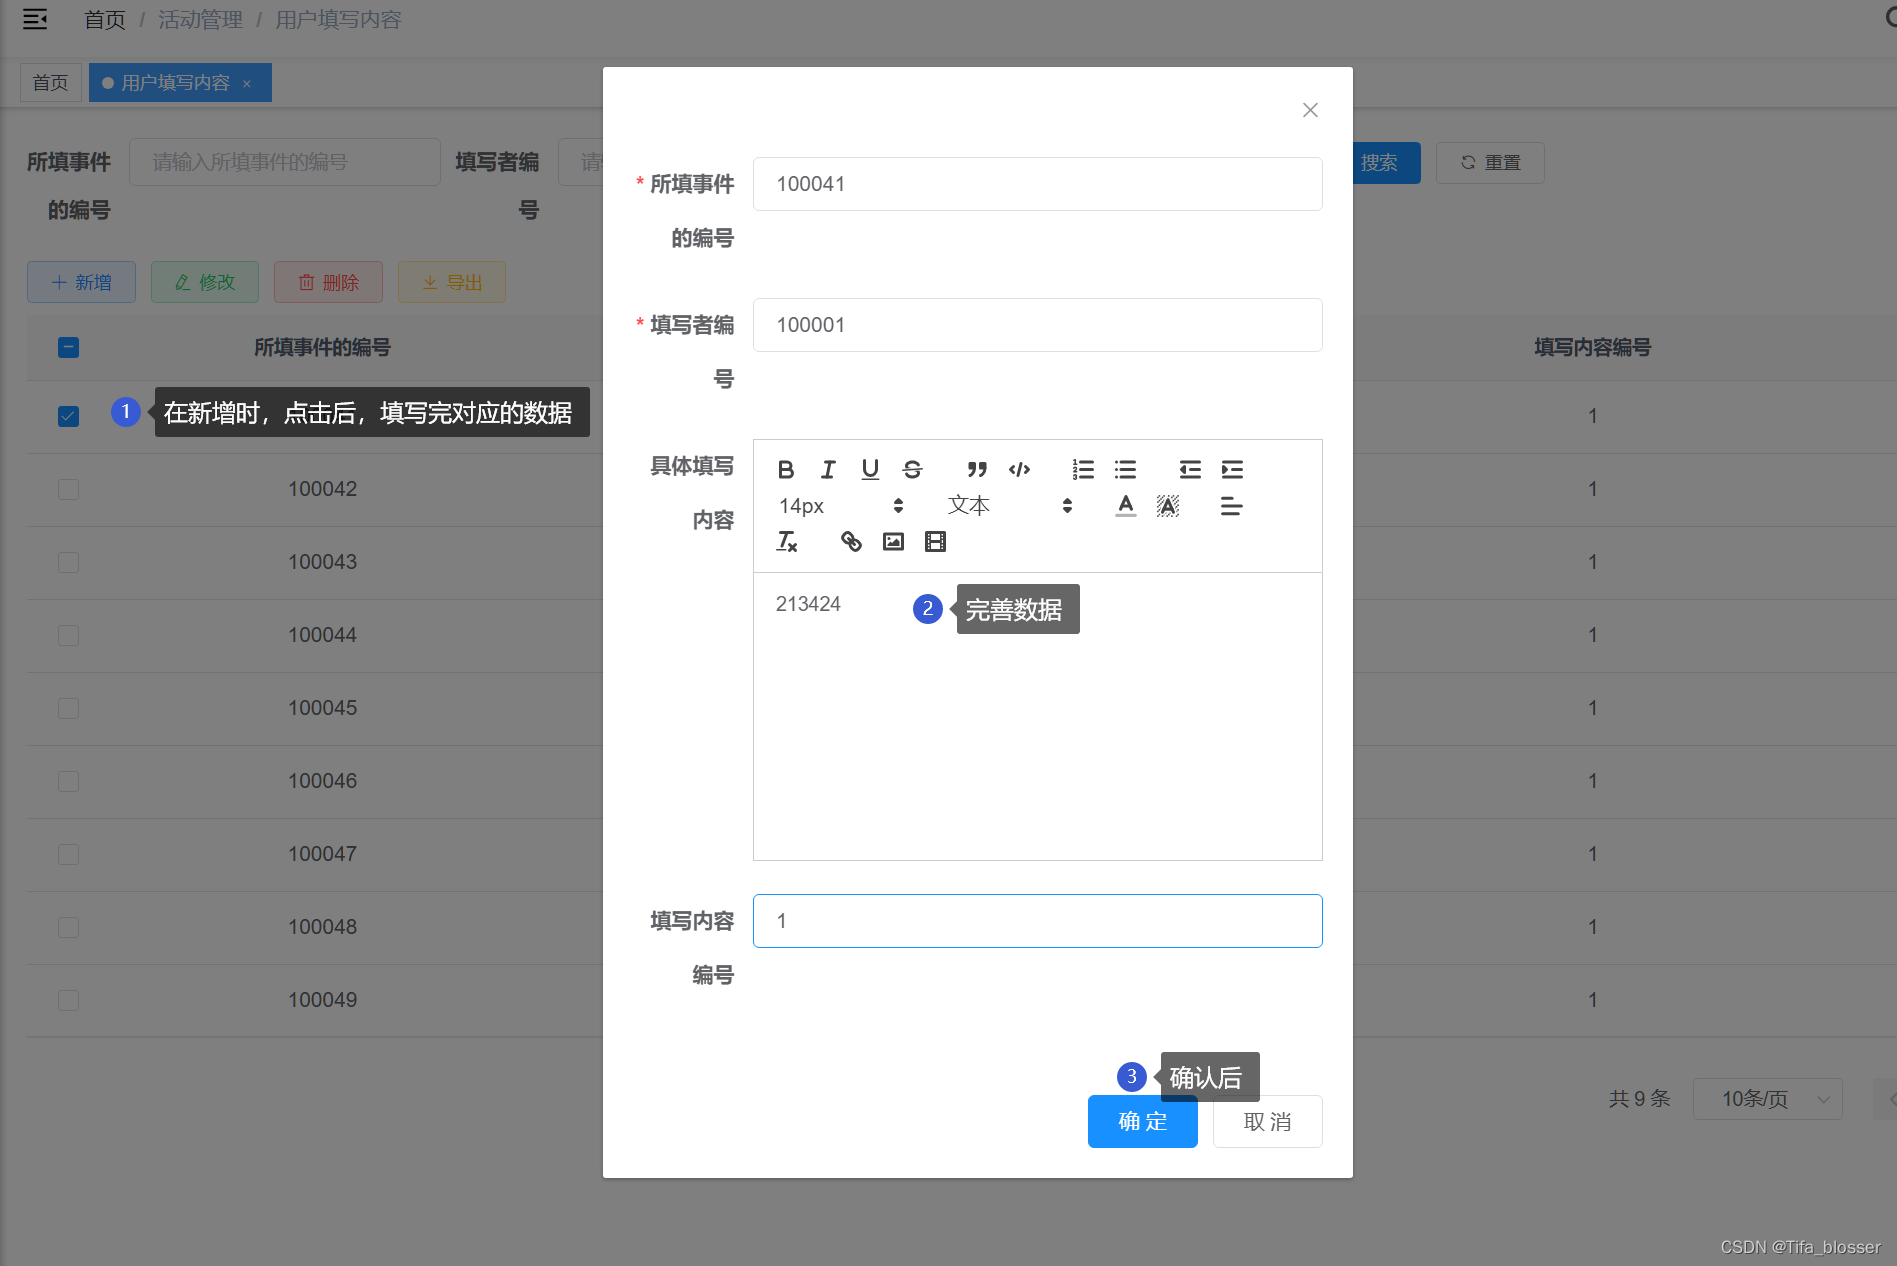Screen dimensions: 1897x1266
Task: Insert a code block via the code icon
Action: pos(1019,470)
